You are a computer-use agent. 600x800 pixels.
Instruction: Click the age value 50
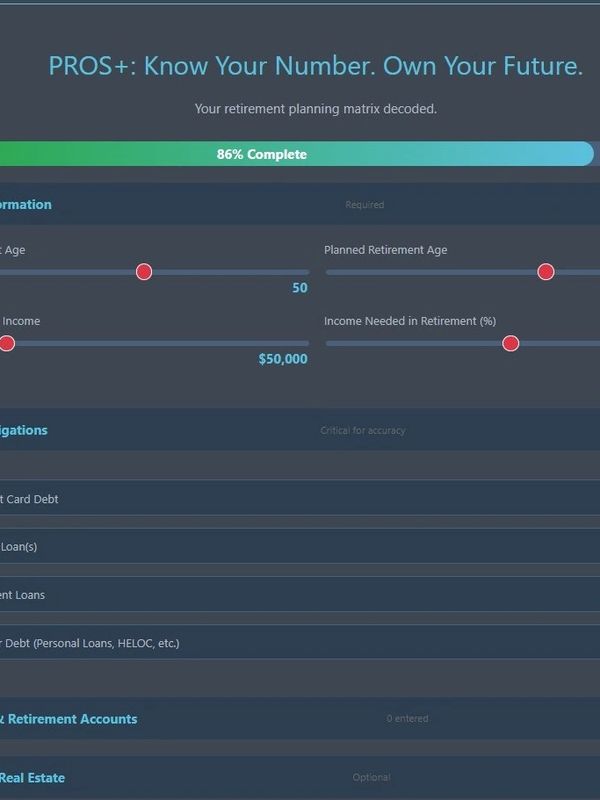coord(299,289)
